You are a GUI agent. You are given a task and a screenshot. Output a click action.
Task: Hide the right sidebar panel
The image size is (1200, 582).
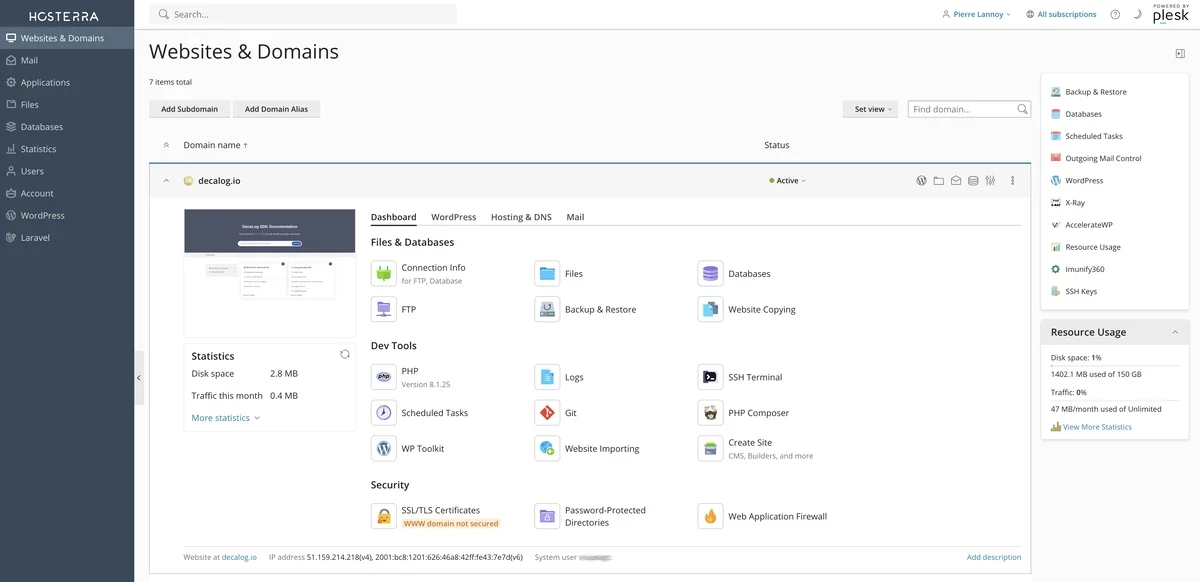(x=1180, y=54)
